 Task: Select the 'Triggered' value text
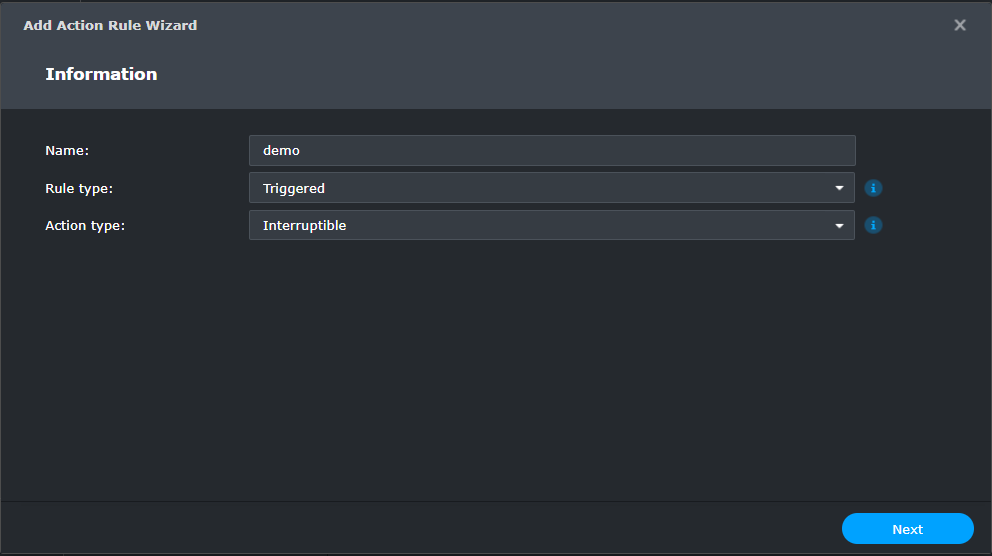tap(294, 188)
